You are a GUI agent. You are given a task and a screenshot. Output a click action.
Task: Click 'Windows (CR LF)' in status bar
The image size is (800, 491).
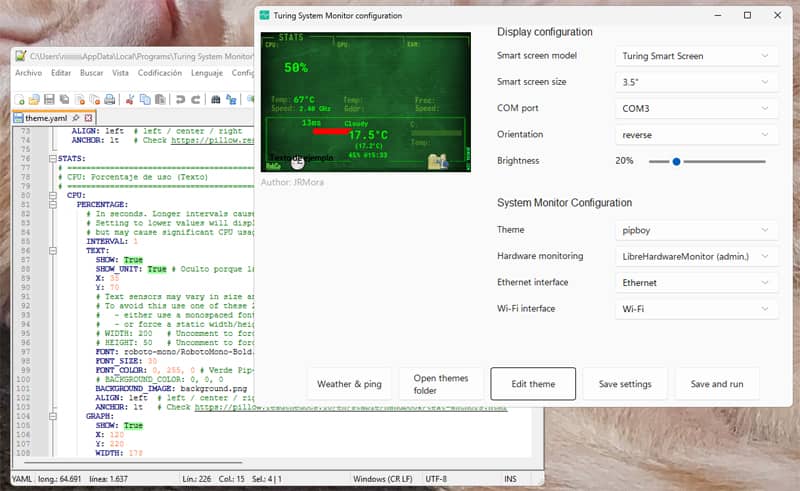click(x=383, y=479)
